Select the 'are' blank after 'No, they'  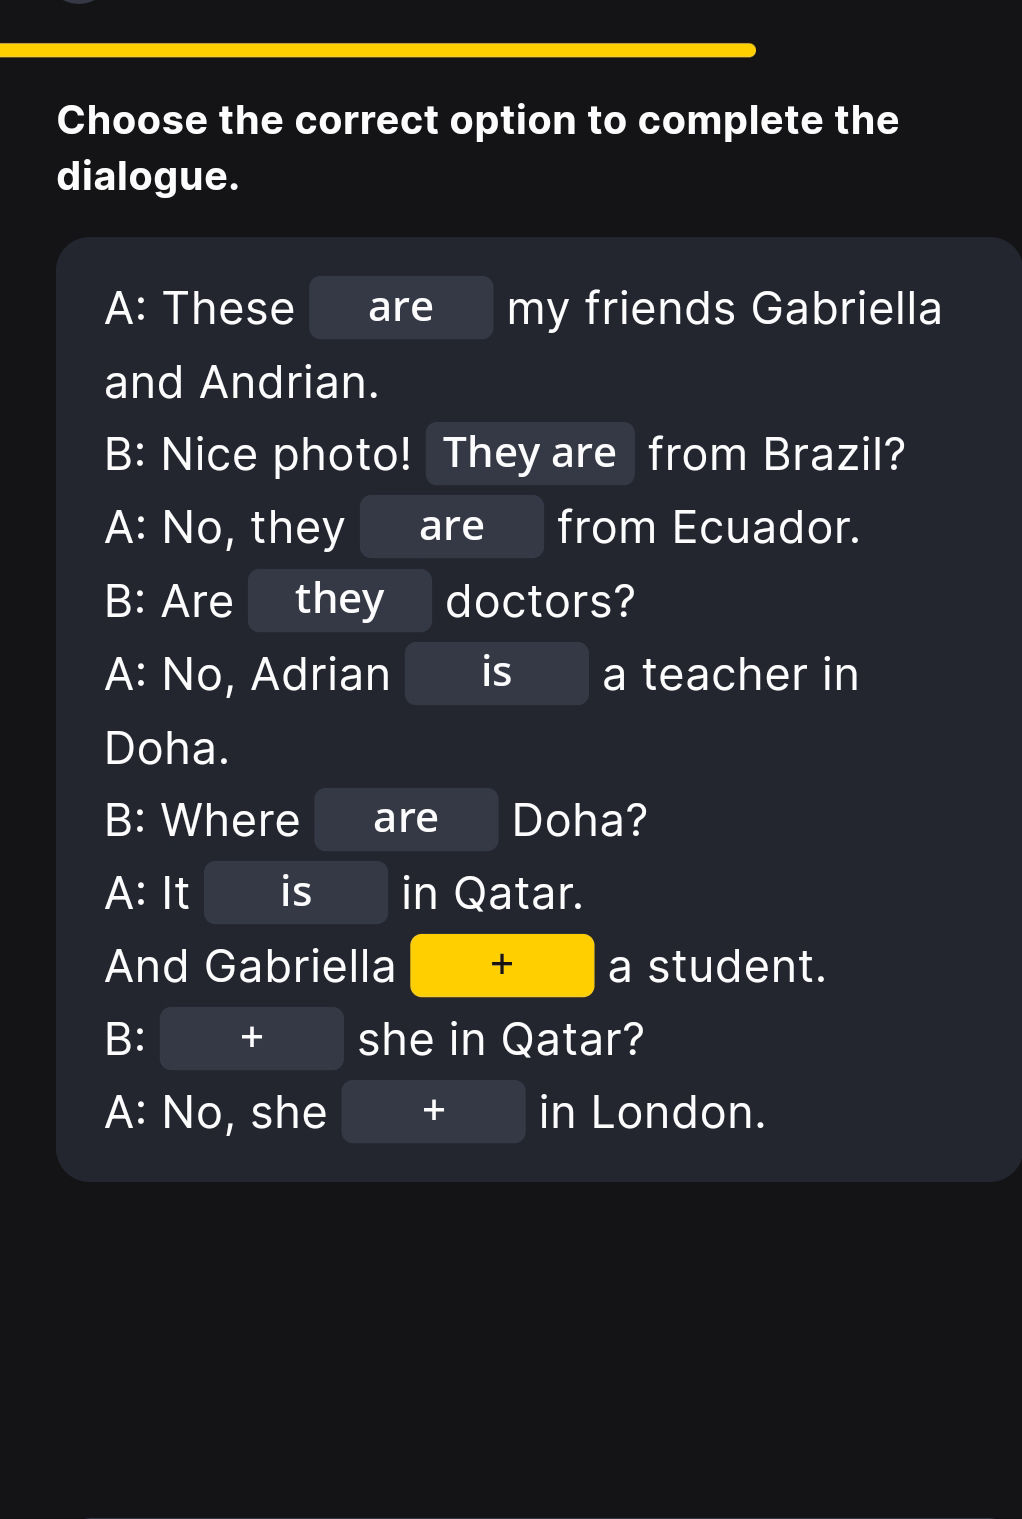pos(451,526)
